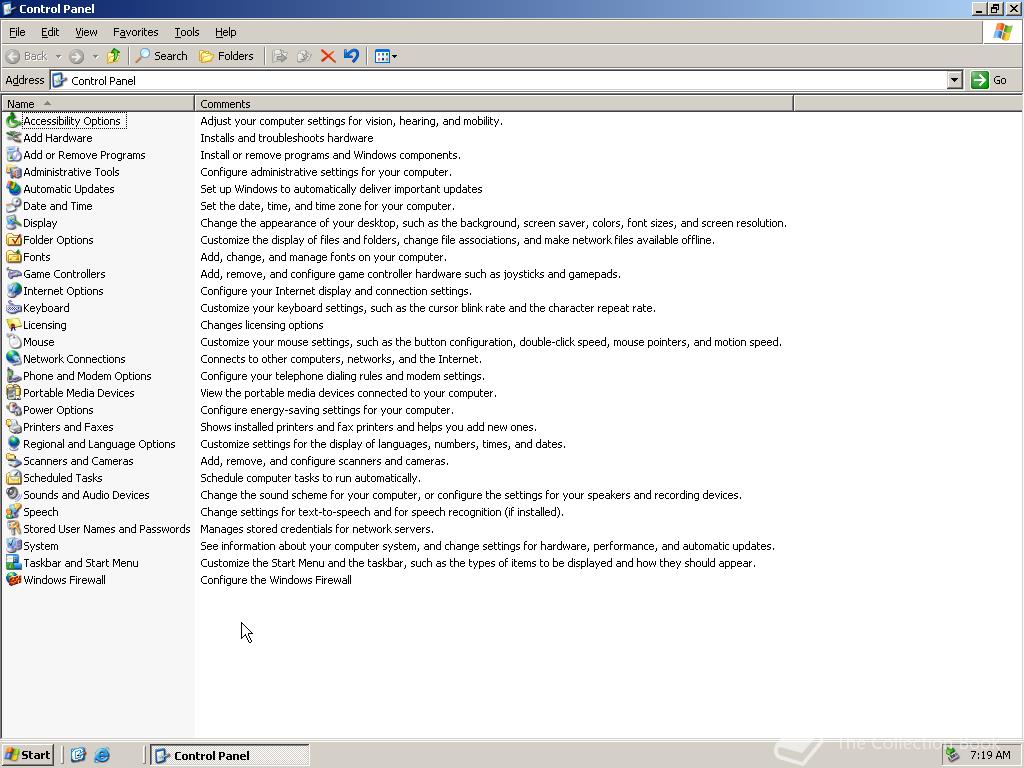Click the Show Desktop Quick Launch icon
Viewport: 1024px width, 768px height.
[x=78, y=756]
